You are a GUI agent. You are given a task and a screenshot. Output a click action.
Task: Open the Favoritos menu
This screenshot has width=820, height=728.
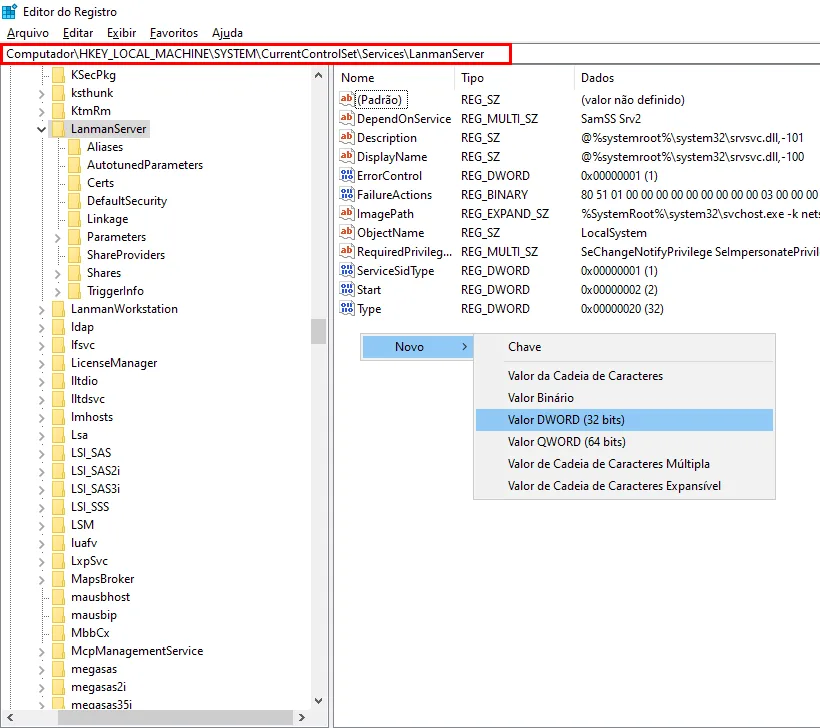pyautogui.click(x=174, y=33)
